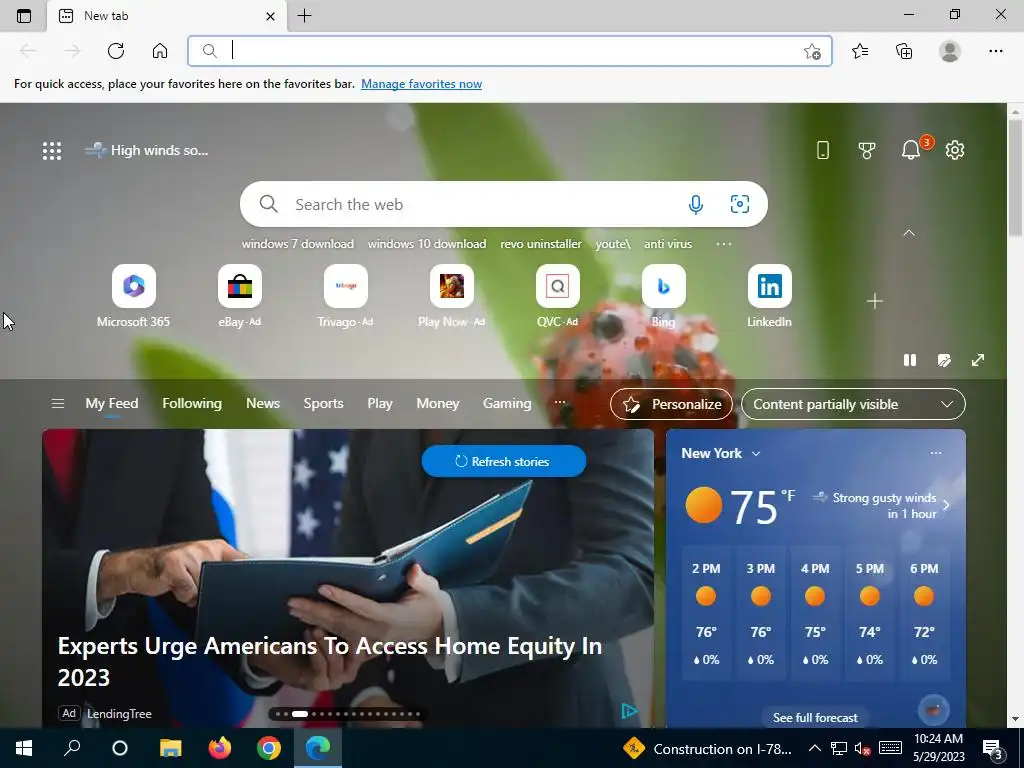This screenshot has height=768, width=1024.
Task: Open the Collections panel
Action: pyautogui.click(x=904, y=51)
